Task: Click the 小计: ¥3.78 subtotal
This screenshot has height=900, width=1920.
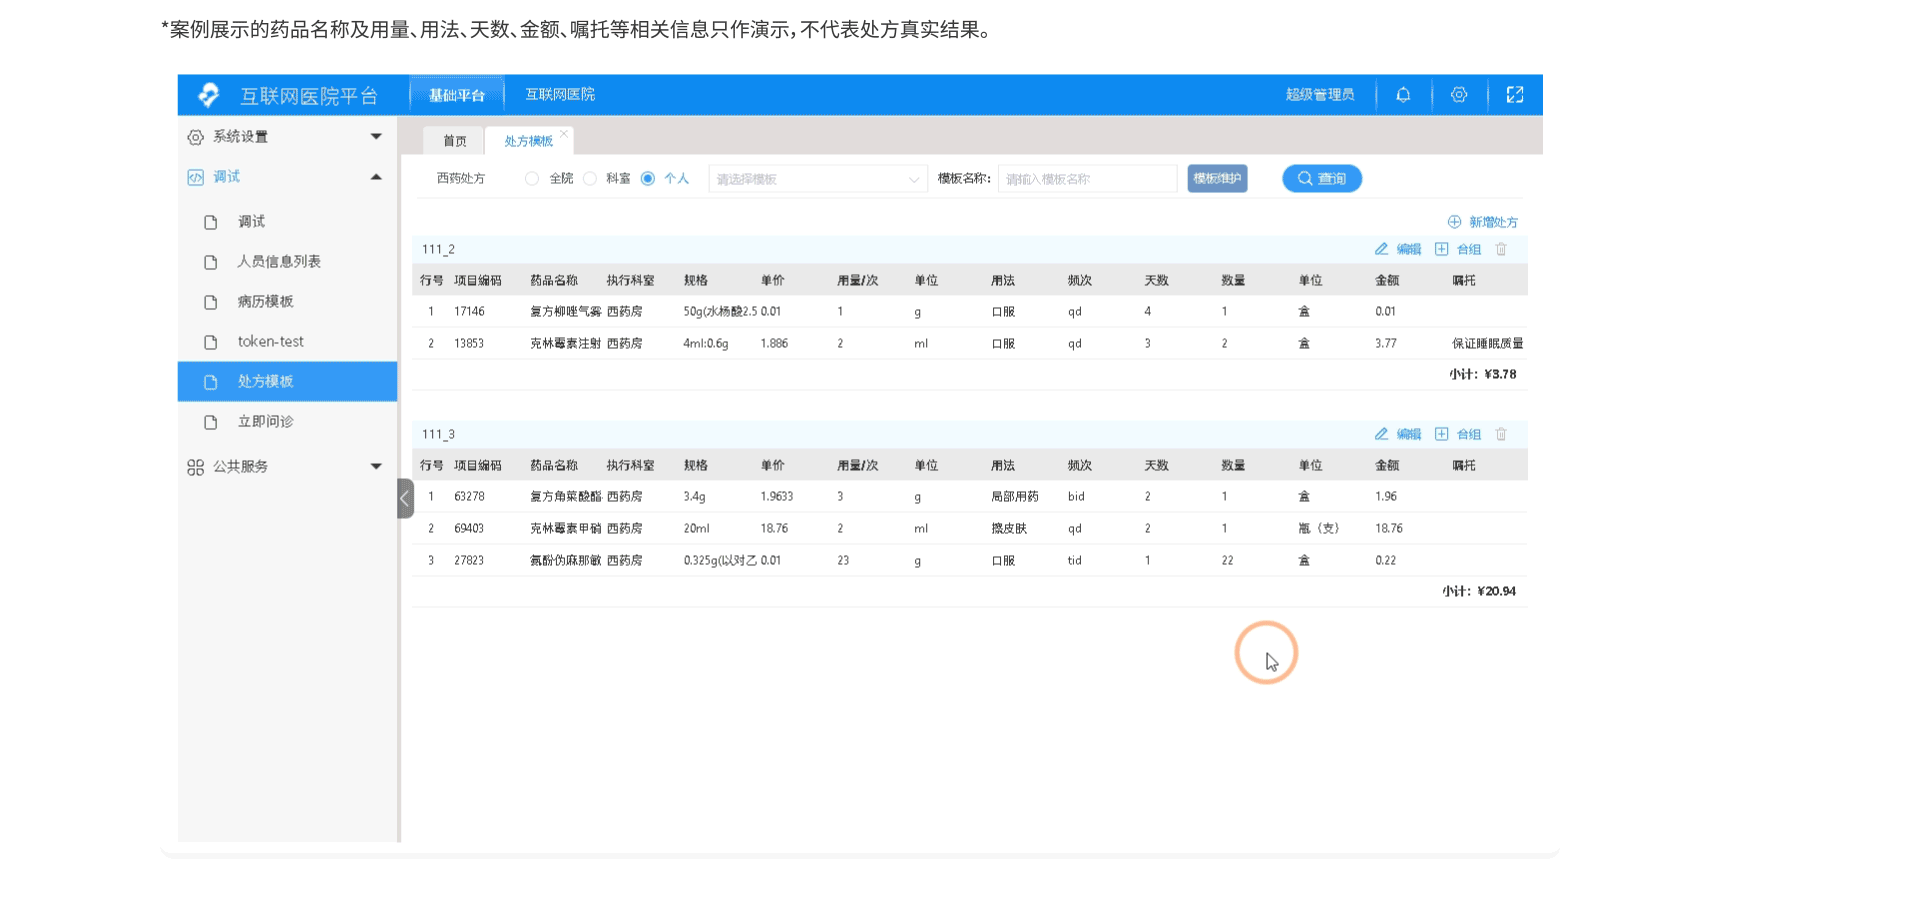Action: coord(1483,375)
